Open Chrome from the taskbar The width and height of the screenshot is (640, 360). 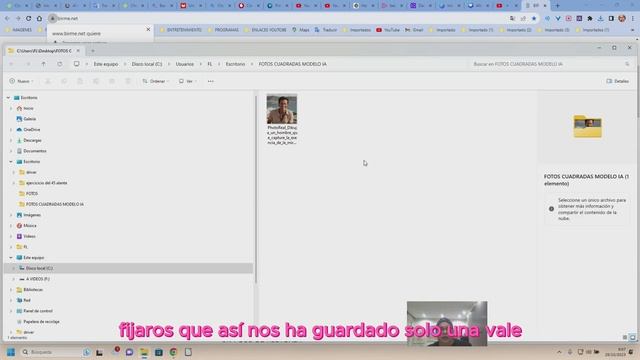point(173,352)
